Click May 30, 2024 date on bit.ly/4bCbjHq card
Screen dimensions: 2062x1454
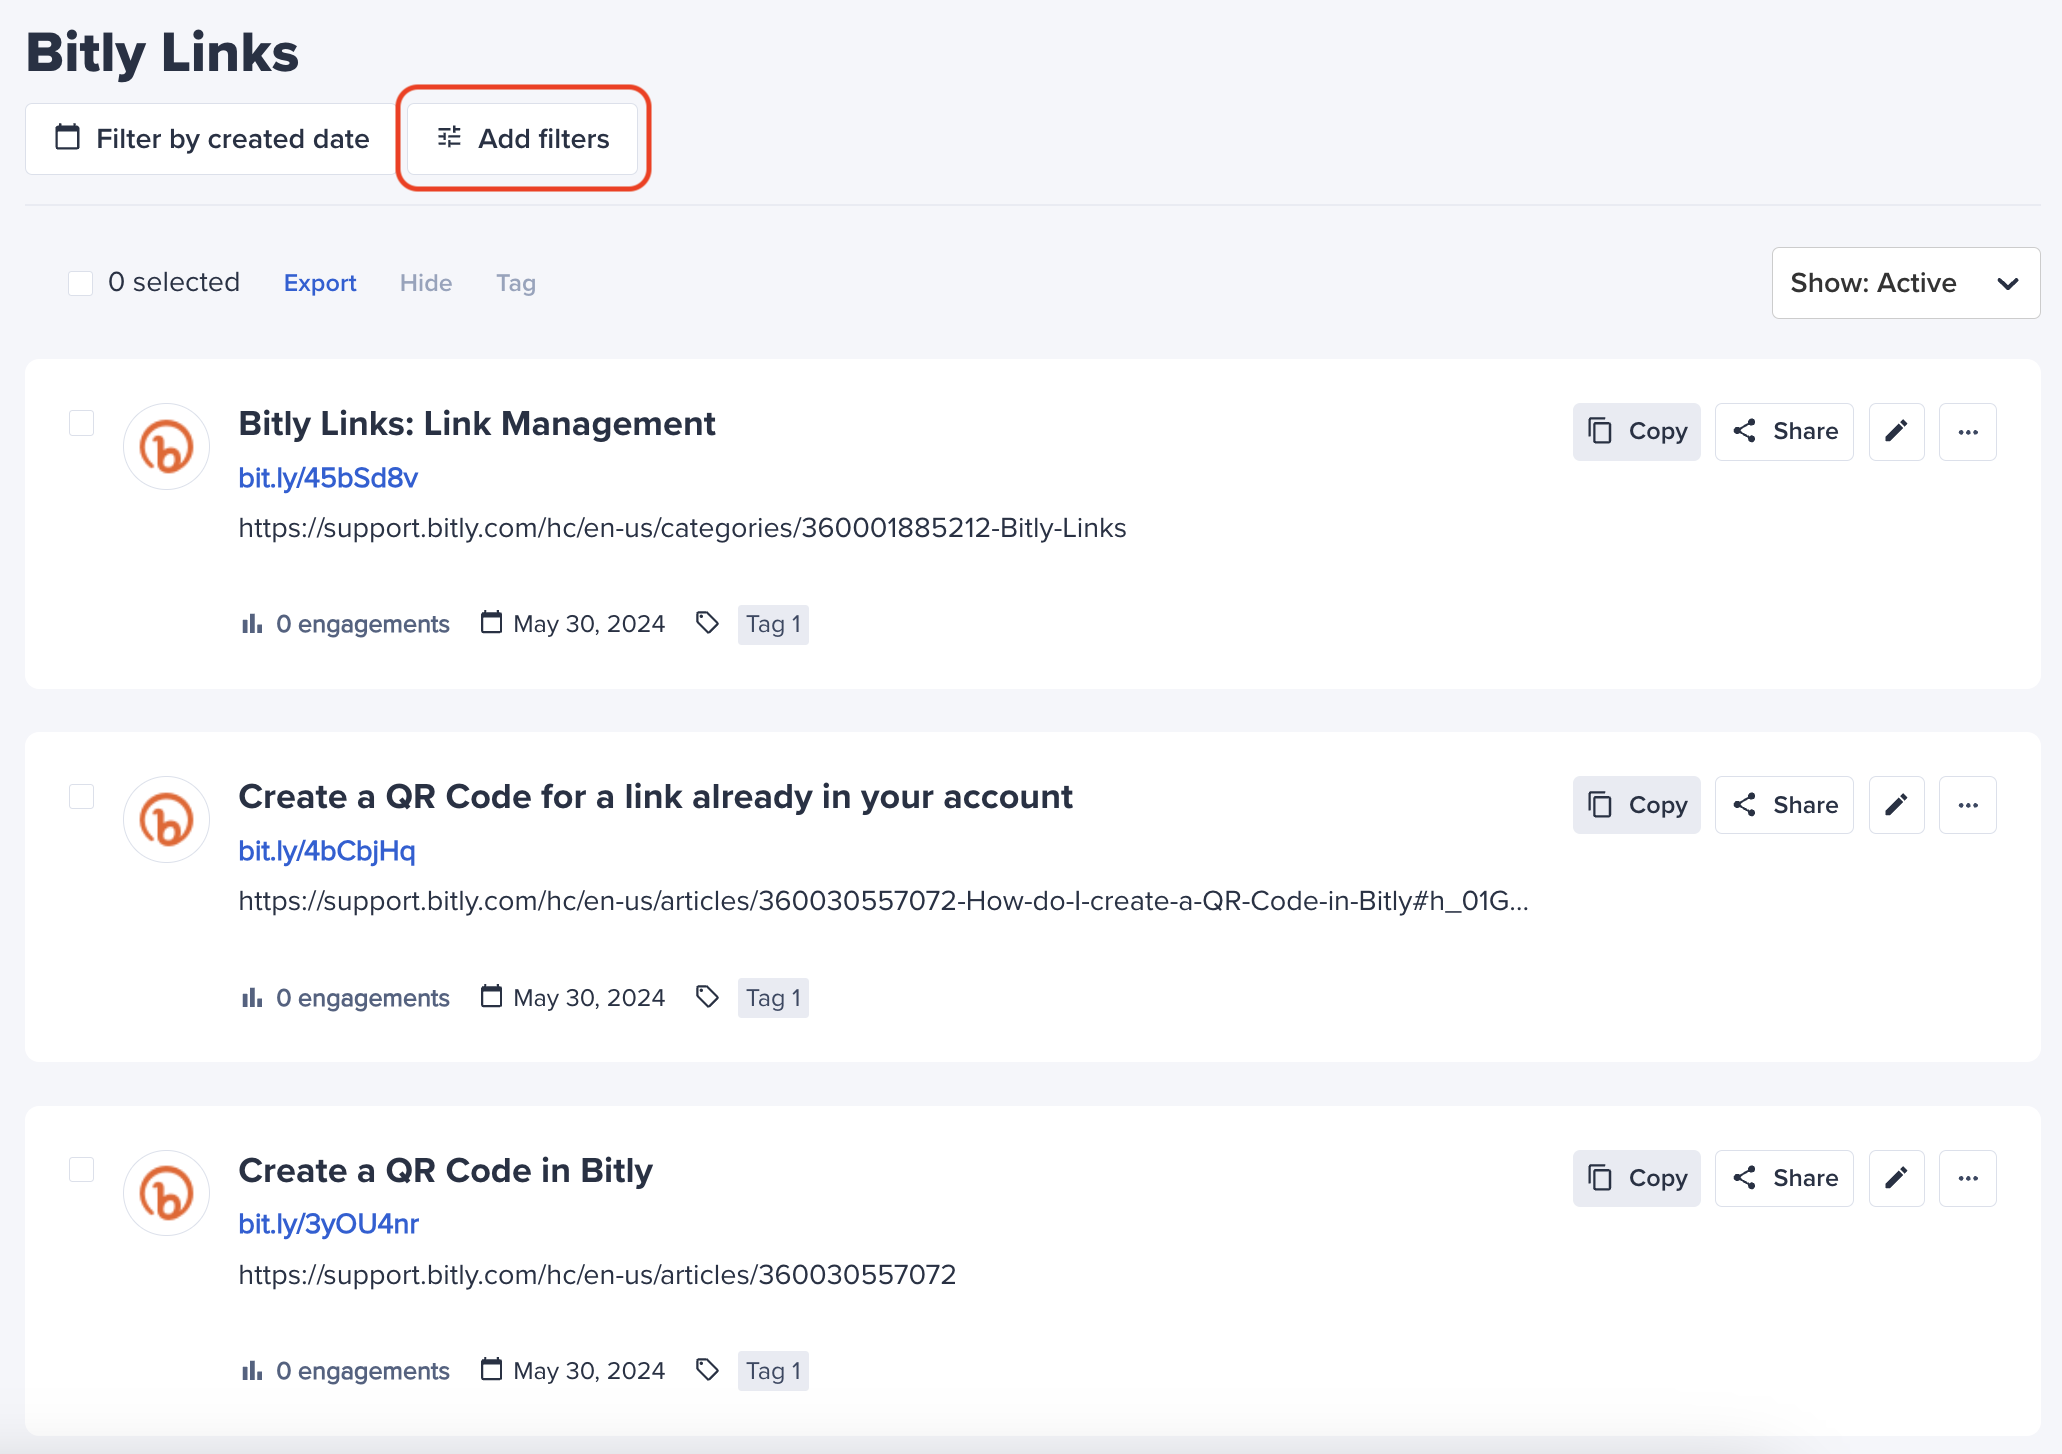pyautogui.click(x=573, y=998)
